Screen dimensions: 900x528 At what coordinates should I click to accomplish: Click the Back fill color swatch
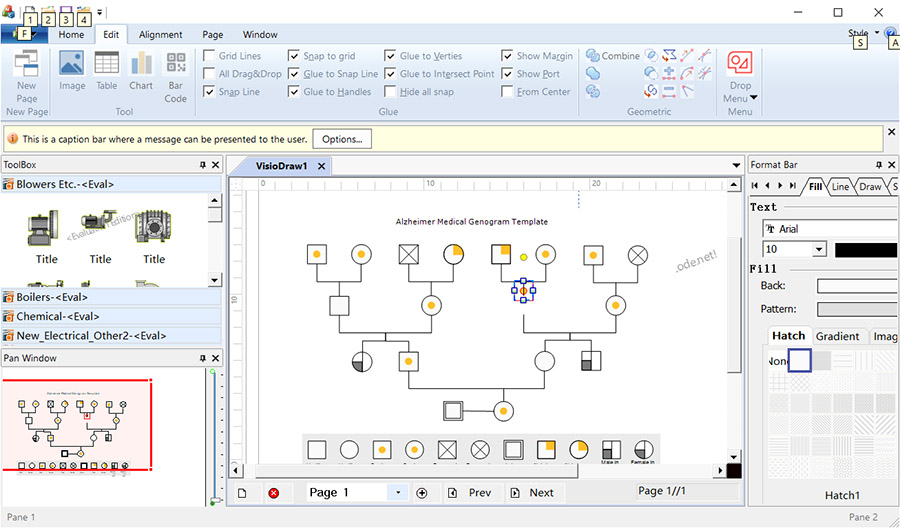[x=858, y=286]
